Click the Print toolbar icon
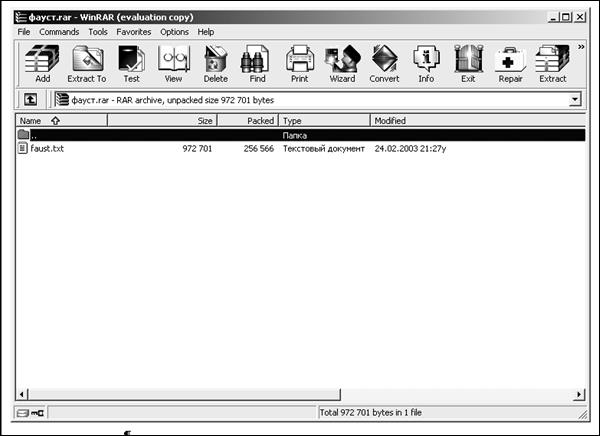 click(300, 64)
